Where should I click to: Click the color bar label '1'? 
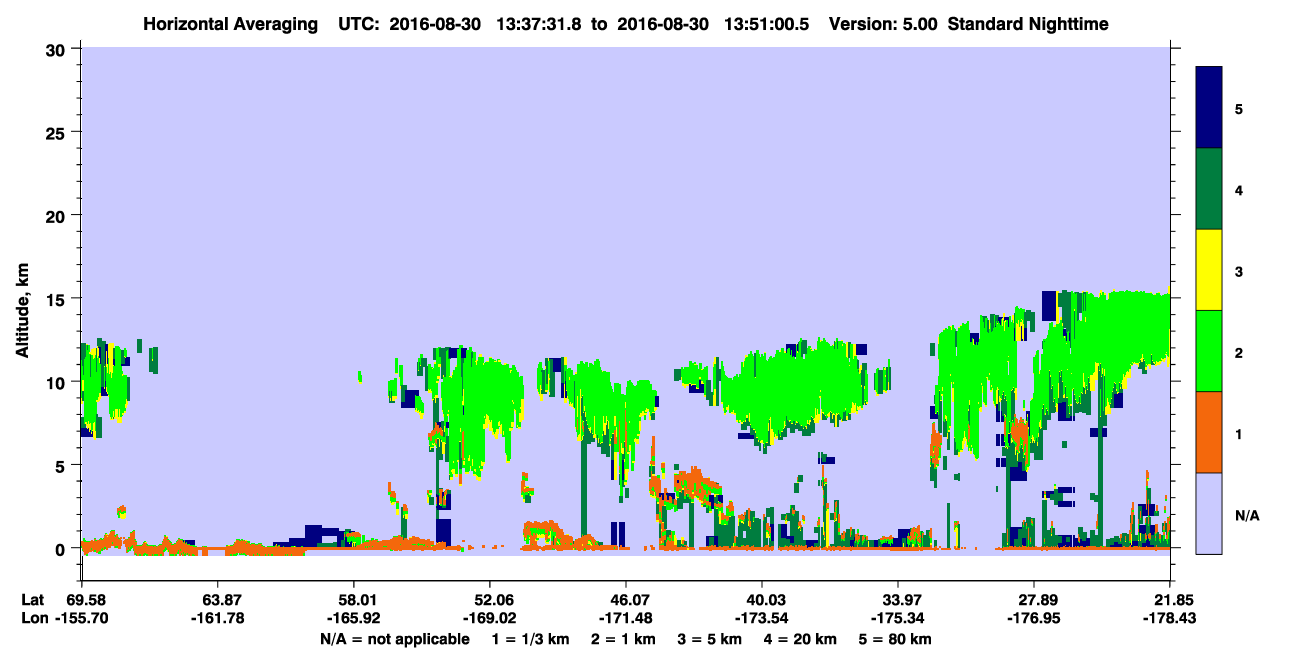pyautogui.click(x=1239, y=432)
